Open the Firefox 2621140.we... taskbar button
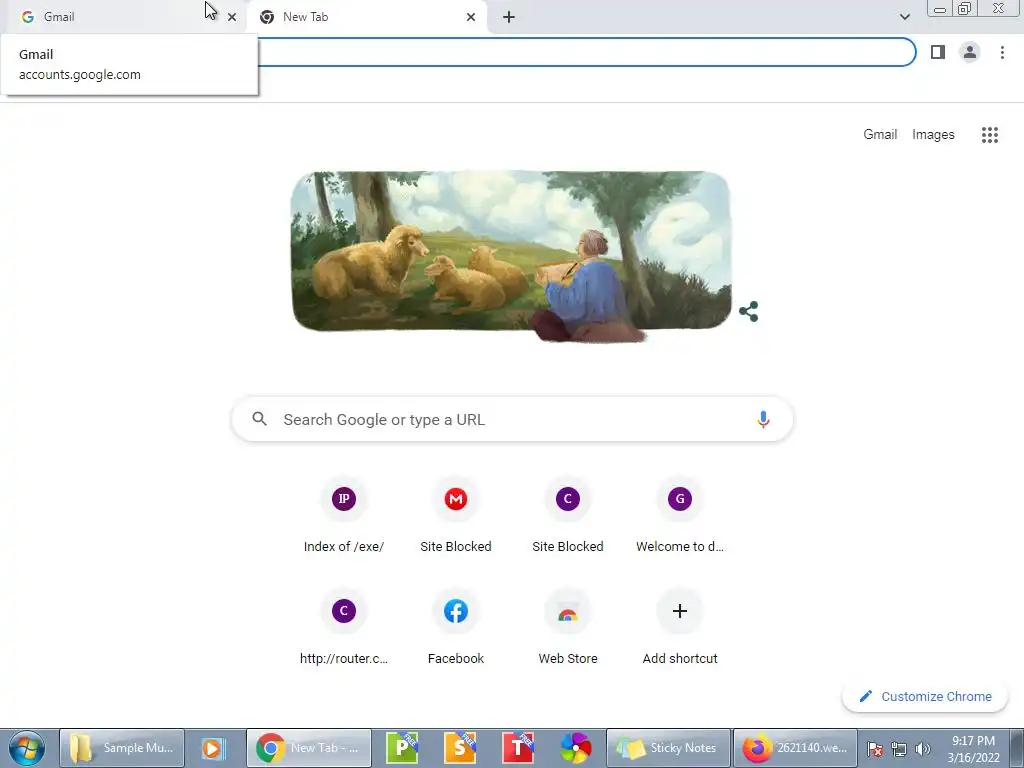1024x768 pixels. coord(795,748)
